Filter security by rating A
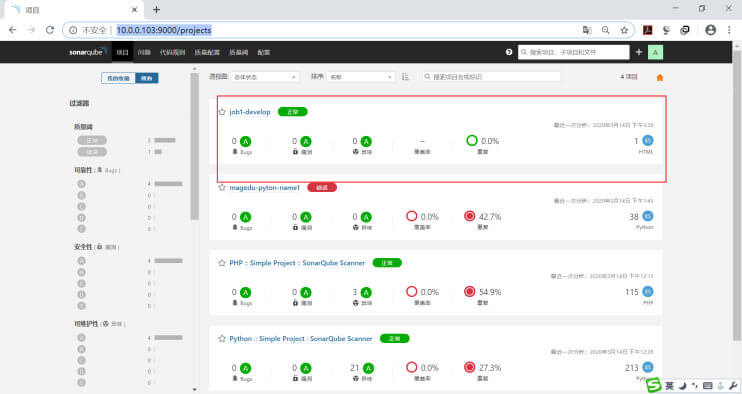Viewport: 742px width, 394px height. click(81, 261)
